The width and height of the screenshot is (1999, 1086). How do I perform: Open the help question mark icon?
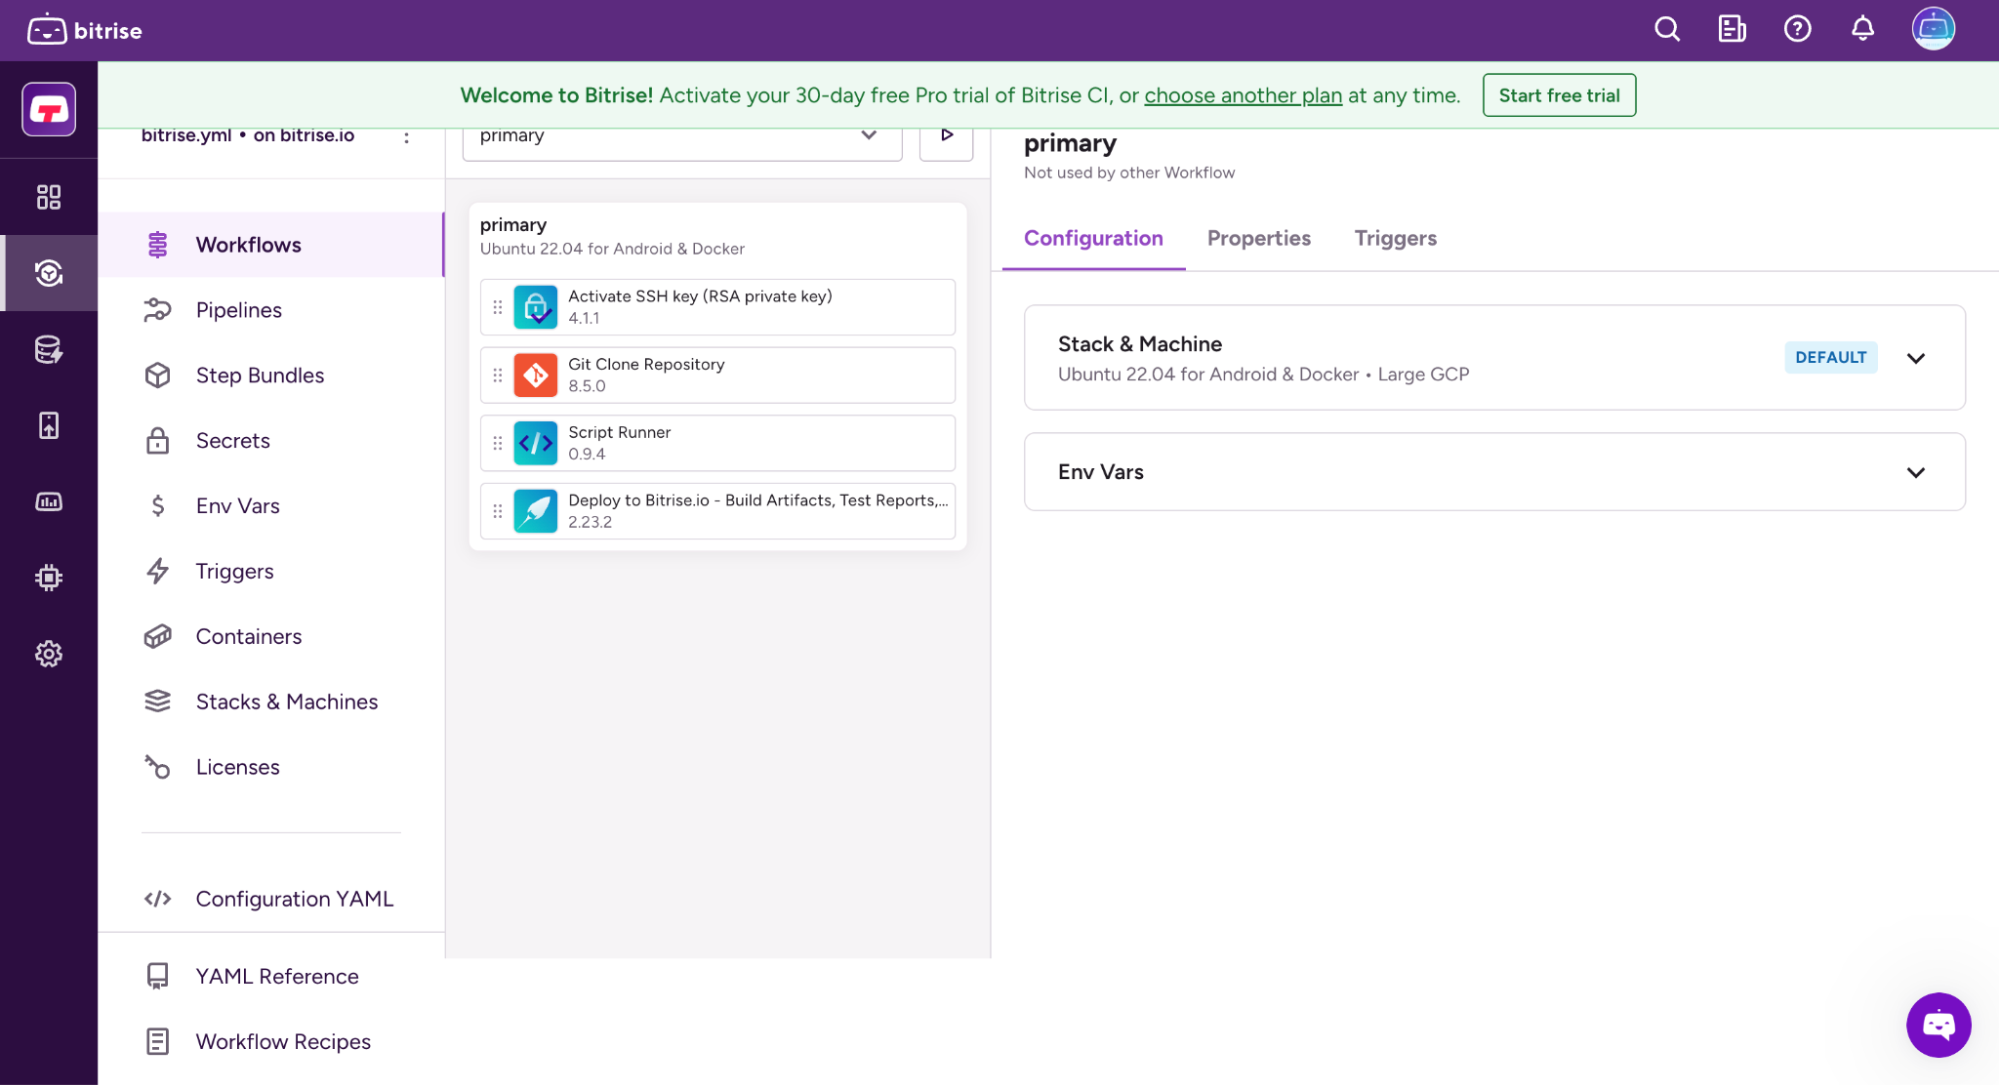point(1797,29)
